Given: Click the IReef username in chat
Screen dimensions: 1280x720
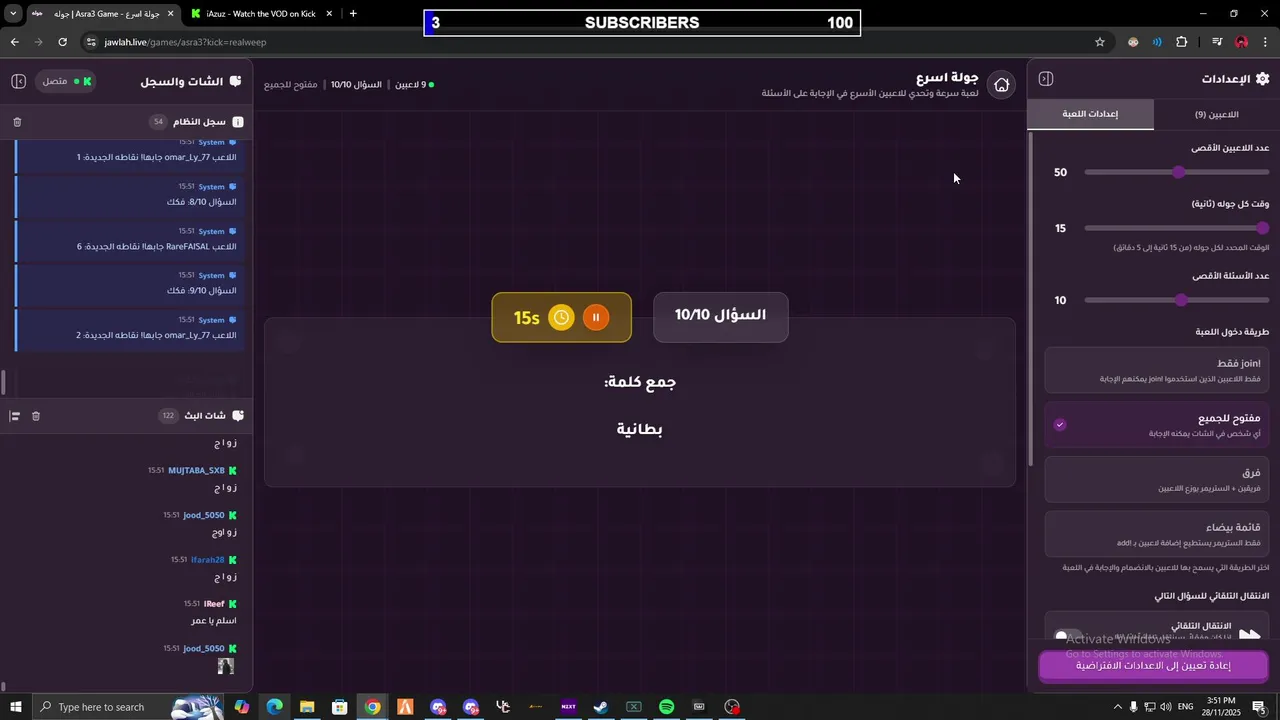Looking at the screenshot, I should (x=214, y=604).
